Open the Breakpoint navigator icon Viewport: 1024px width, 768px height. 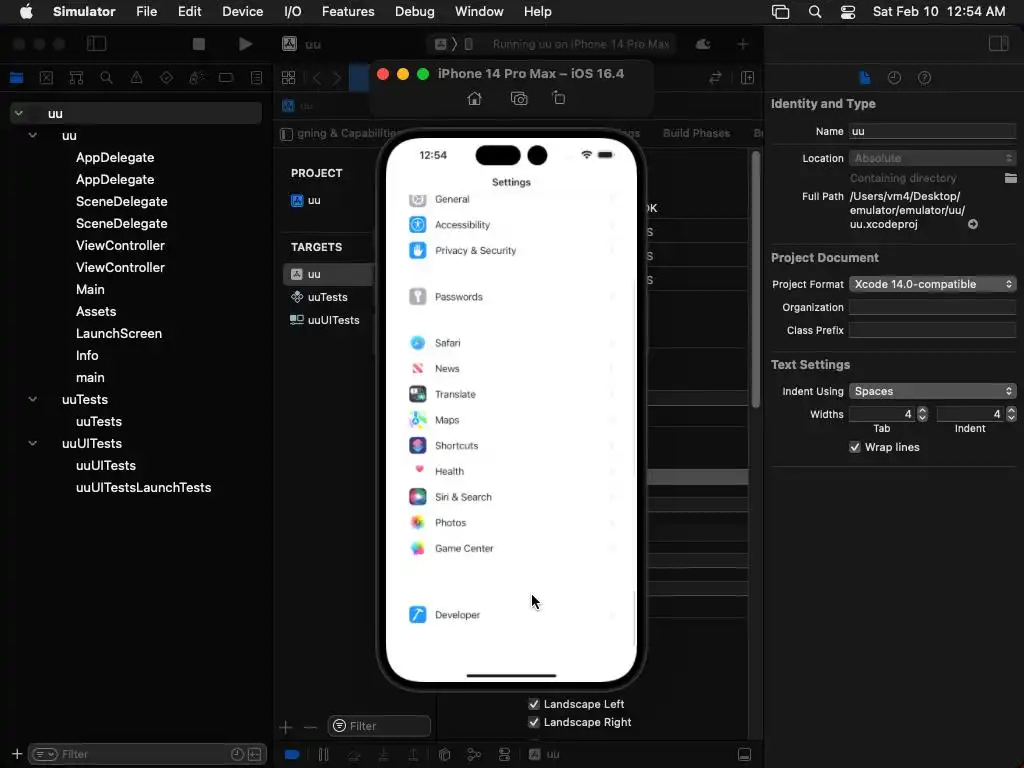[226, 78]
